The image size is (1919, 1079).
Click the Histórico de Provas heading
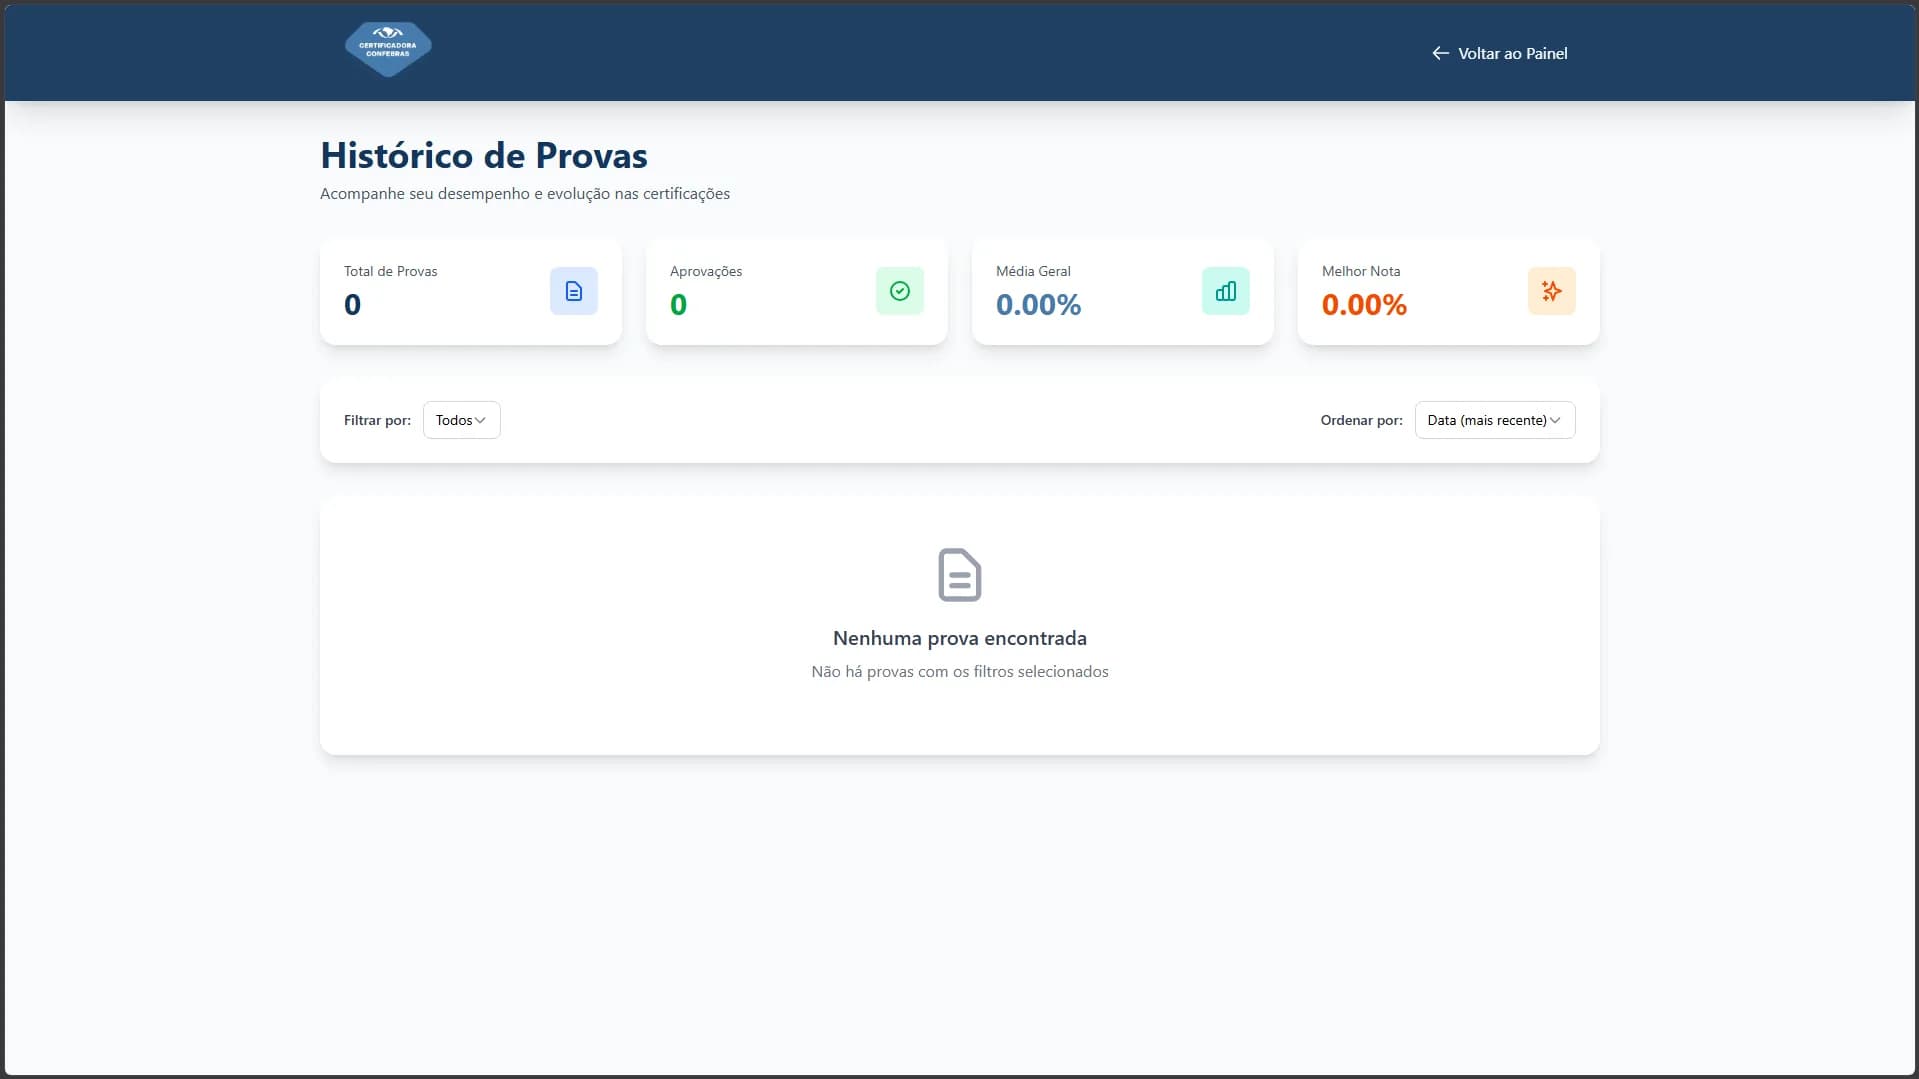[484, 155]
